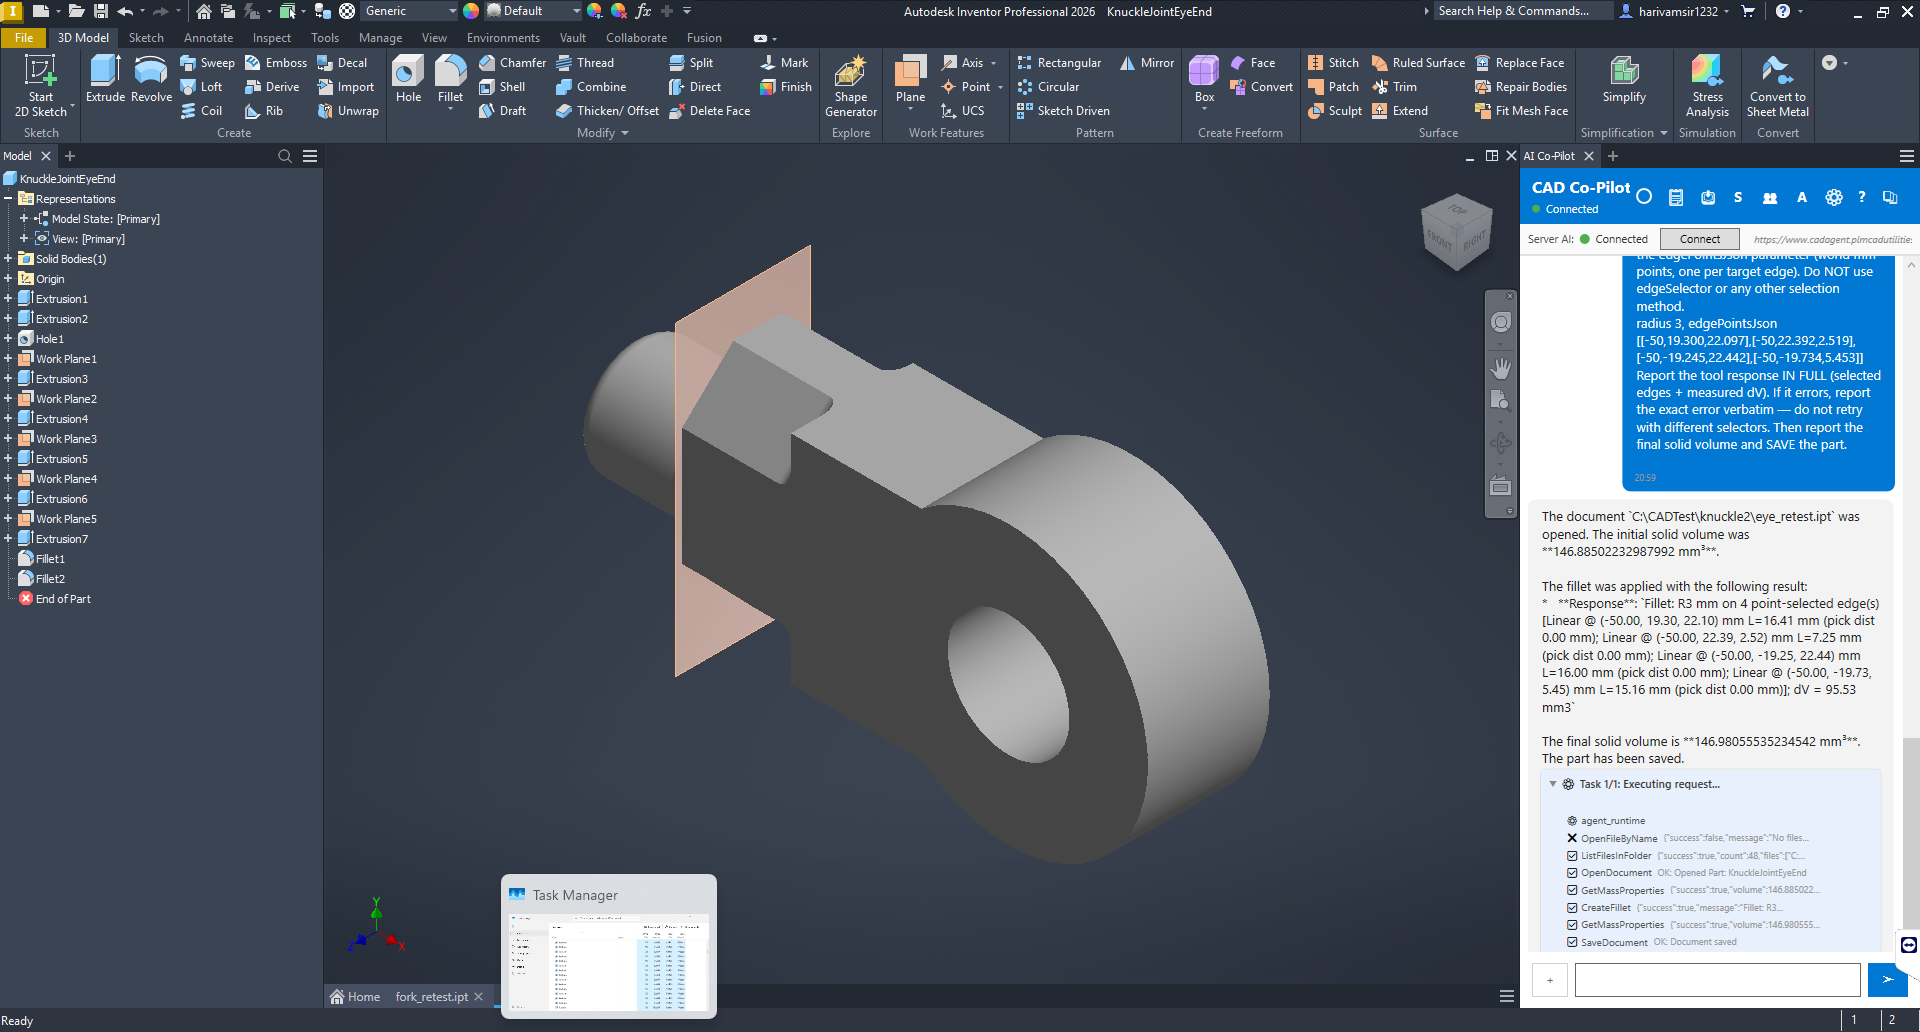Send the Co-Pilot chat message
The height and width of the screenshot is (1032, 1920).
(1886, 980)
